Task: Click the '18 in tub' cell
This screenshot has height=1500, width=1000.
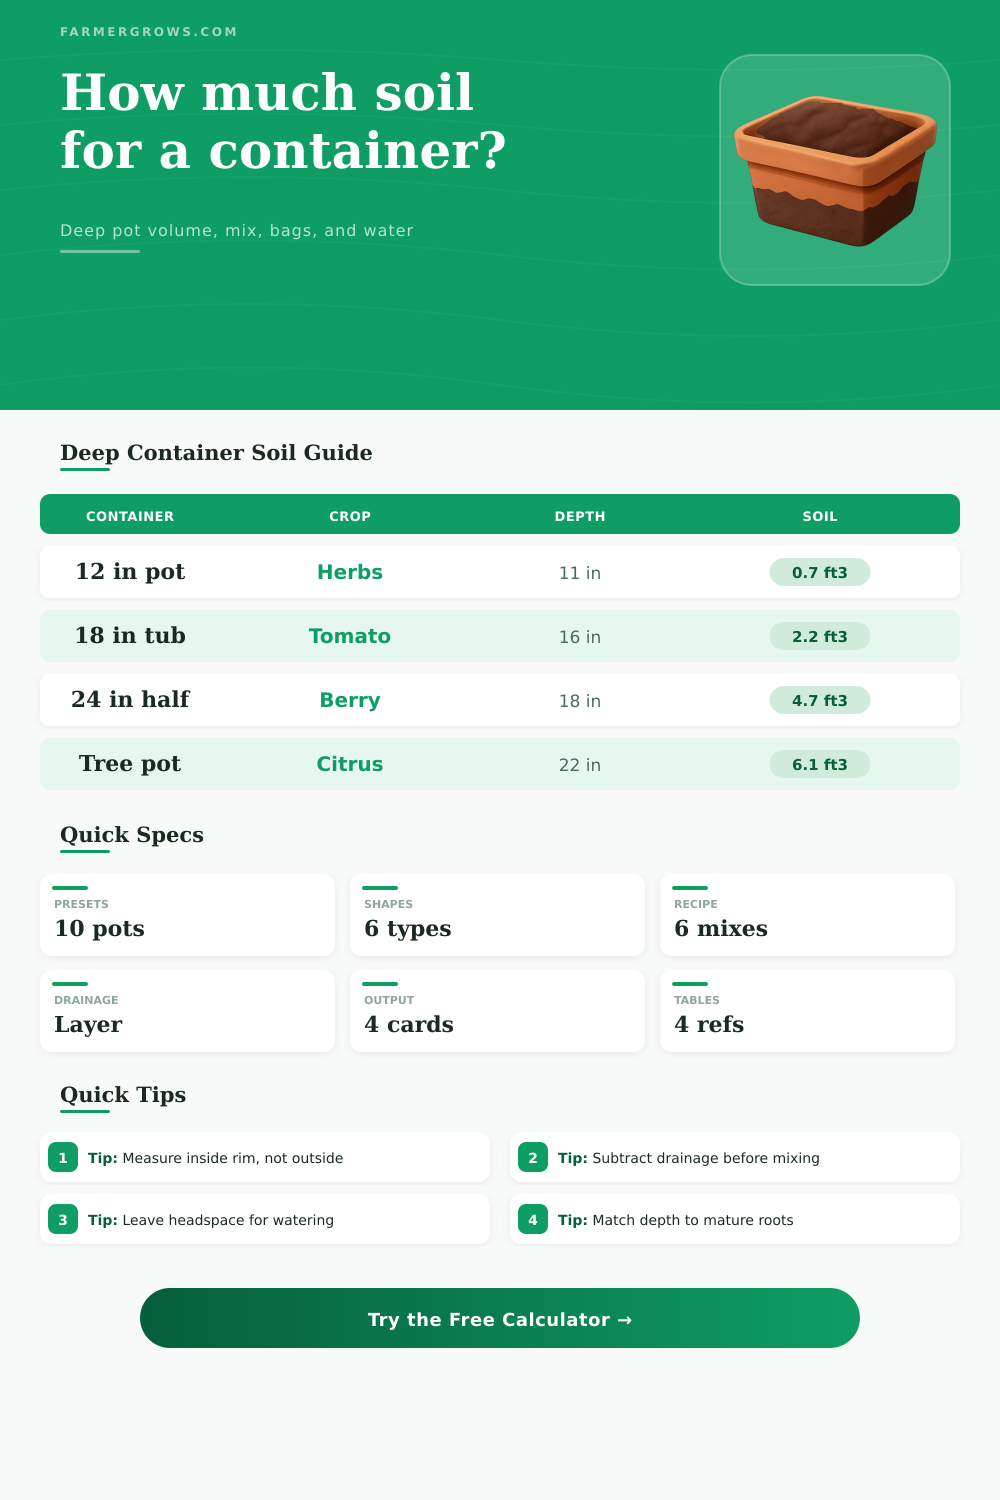Action: click(x=130, y=636)
